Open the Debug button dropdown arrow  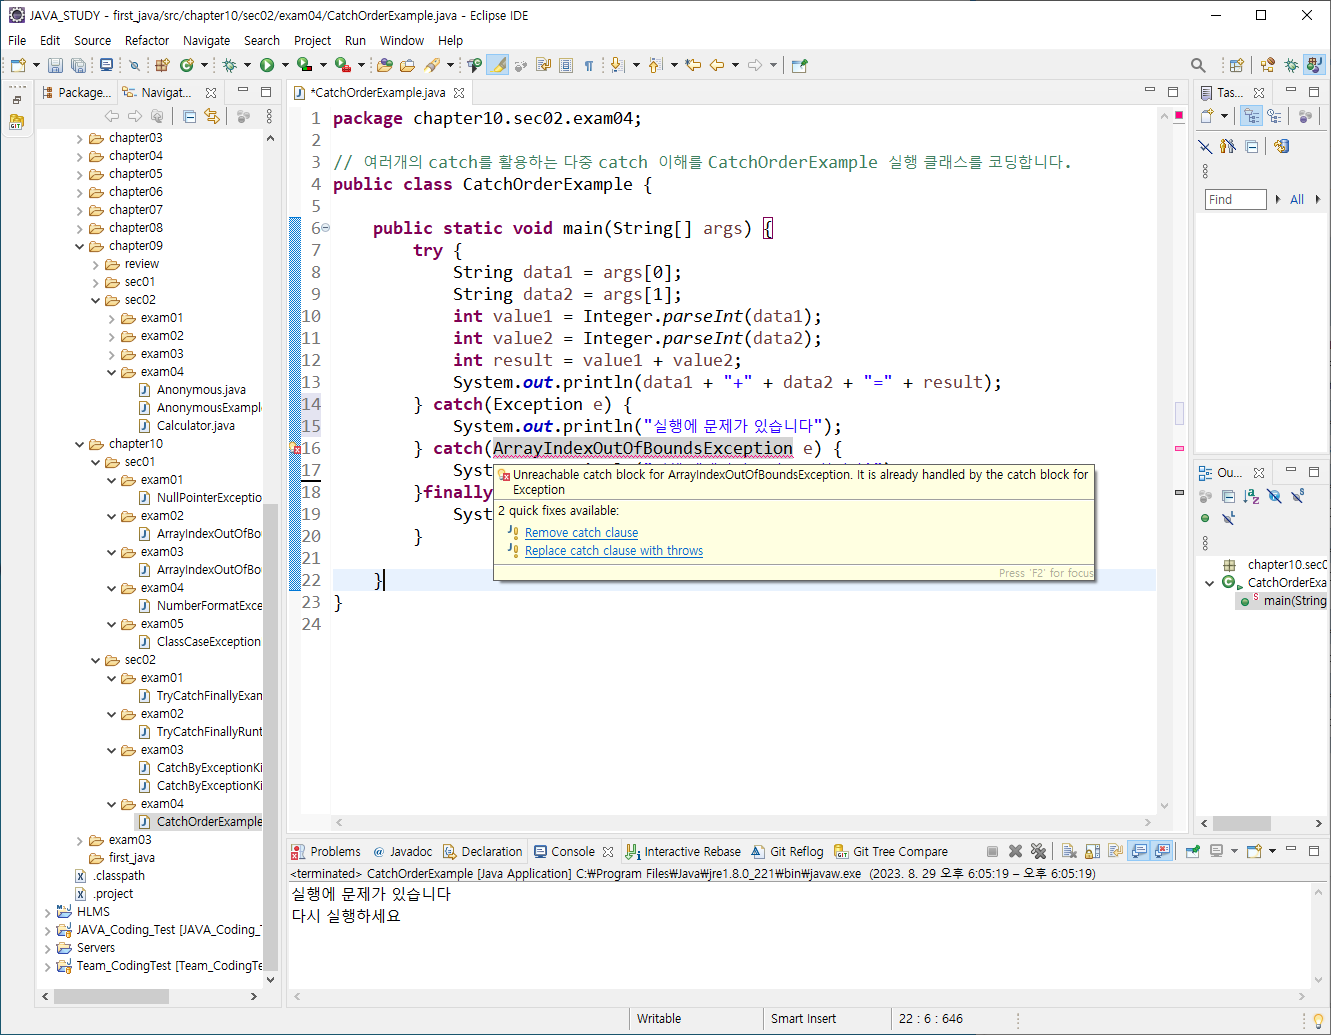point(247,65)
